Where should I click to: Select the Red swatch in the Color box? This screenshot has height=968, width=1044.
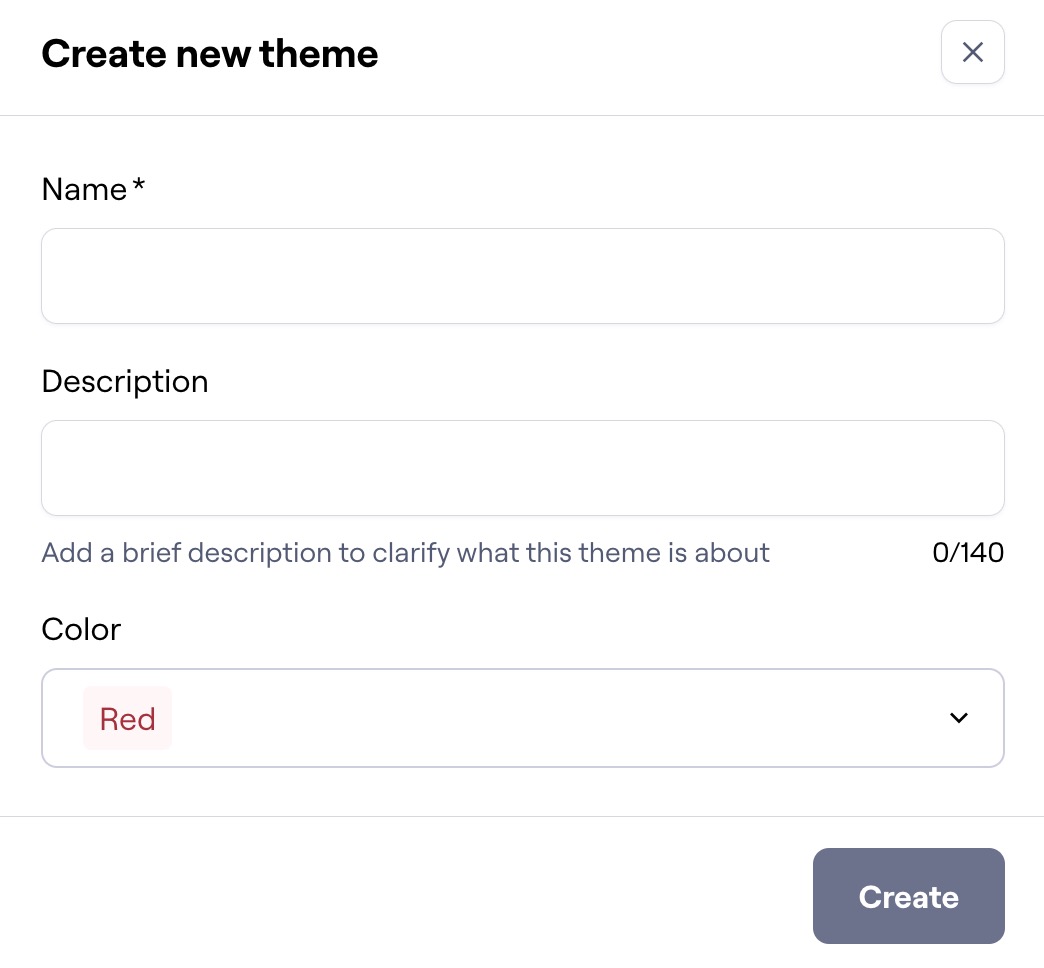point(127,718)
